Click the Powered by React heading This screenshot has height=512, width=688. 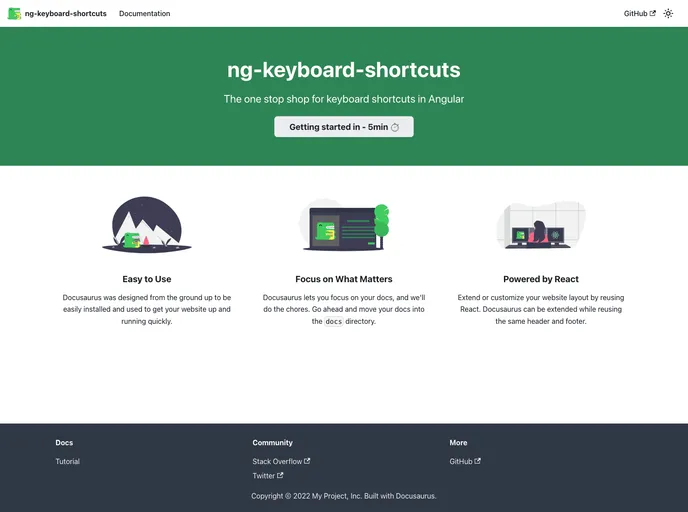tap(541, 279)
